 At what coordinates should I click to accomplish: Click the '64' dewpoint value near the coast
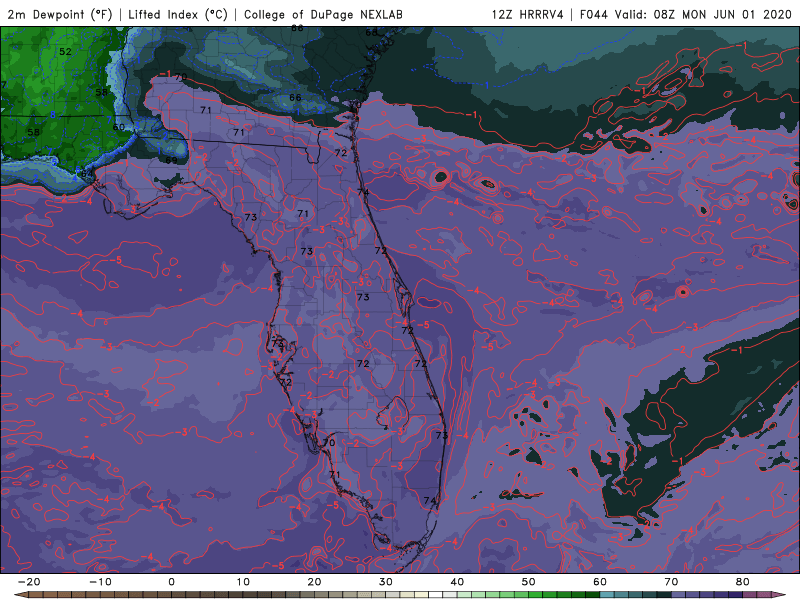tap(87, 174)
